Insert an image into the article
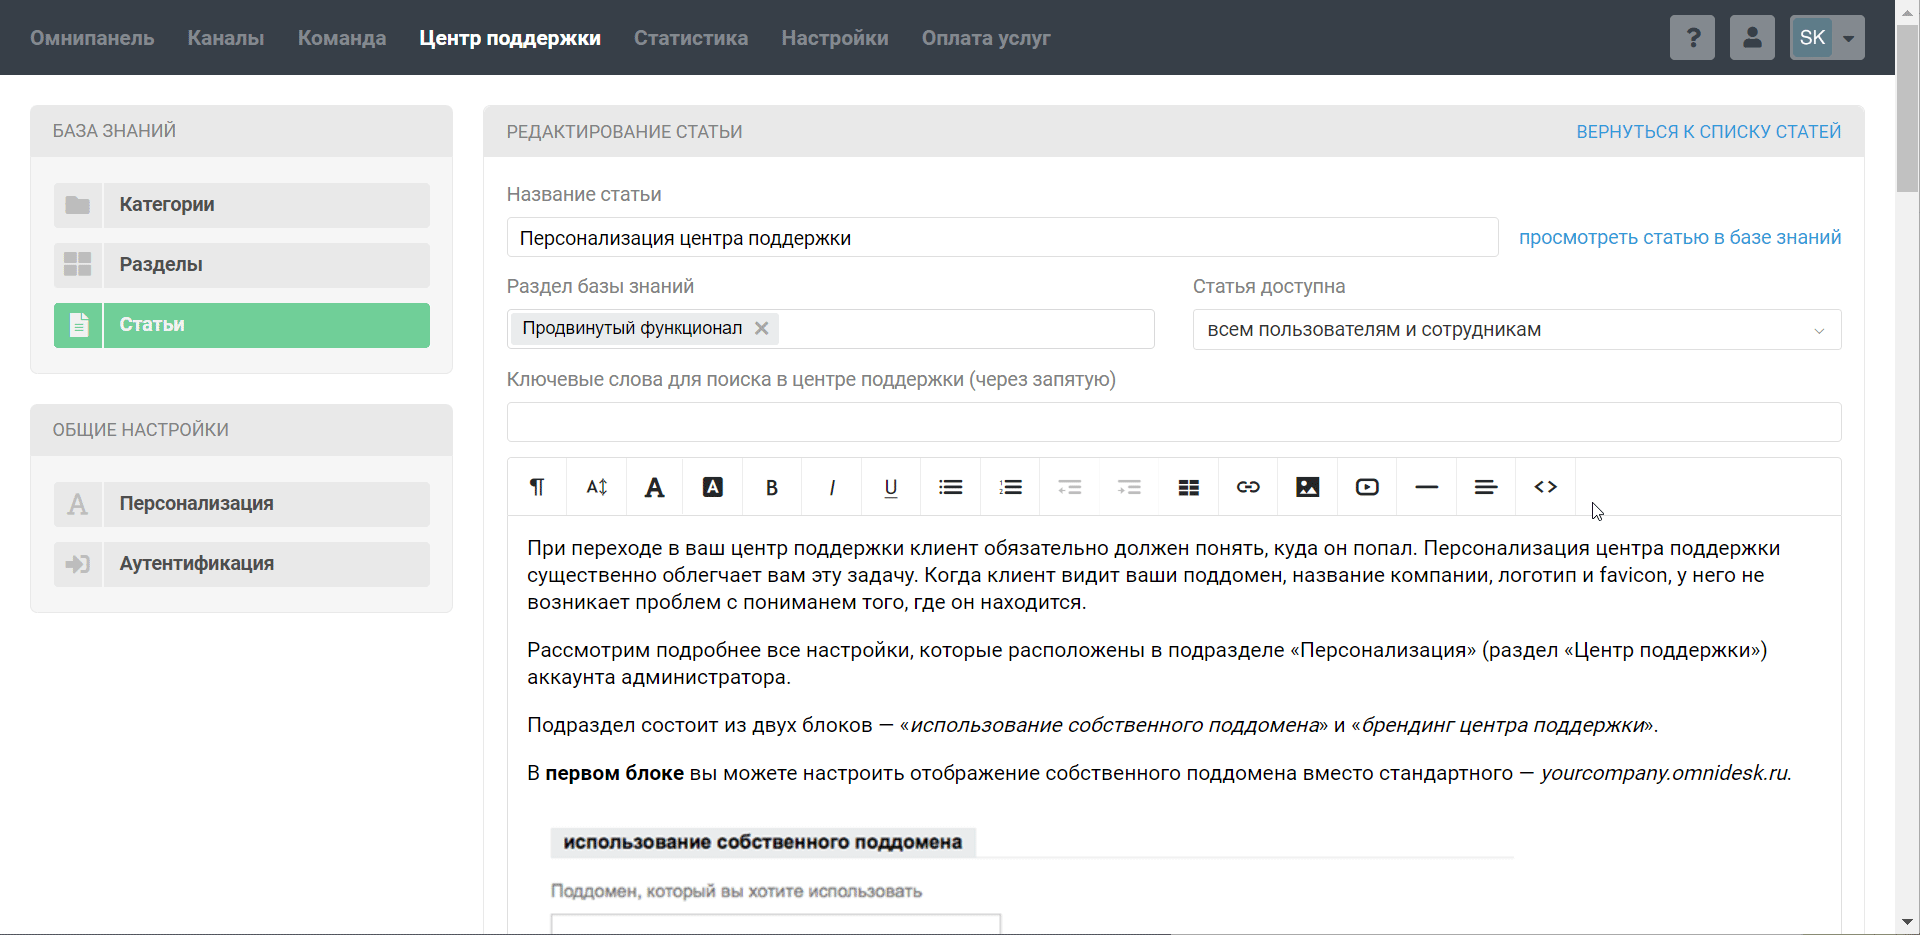 coord(1307,487)
